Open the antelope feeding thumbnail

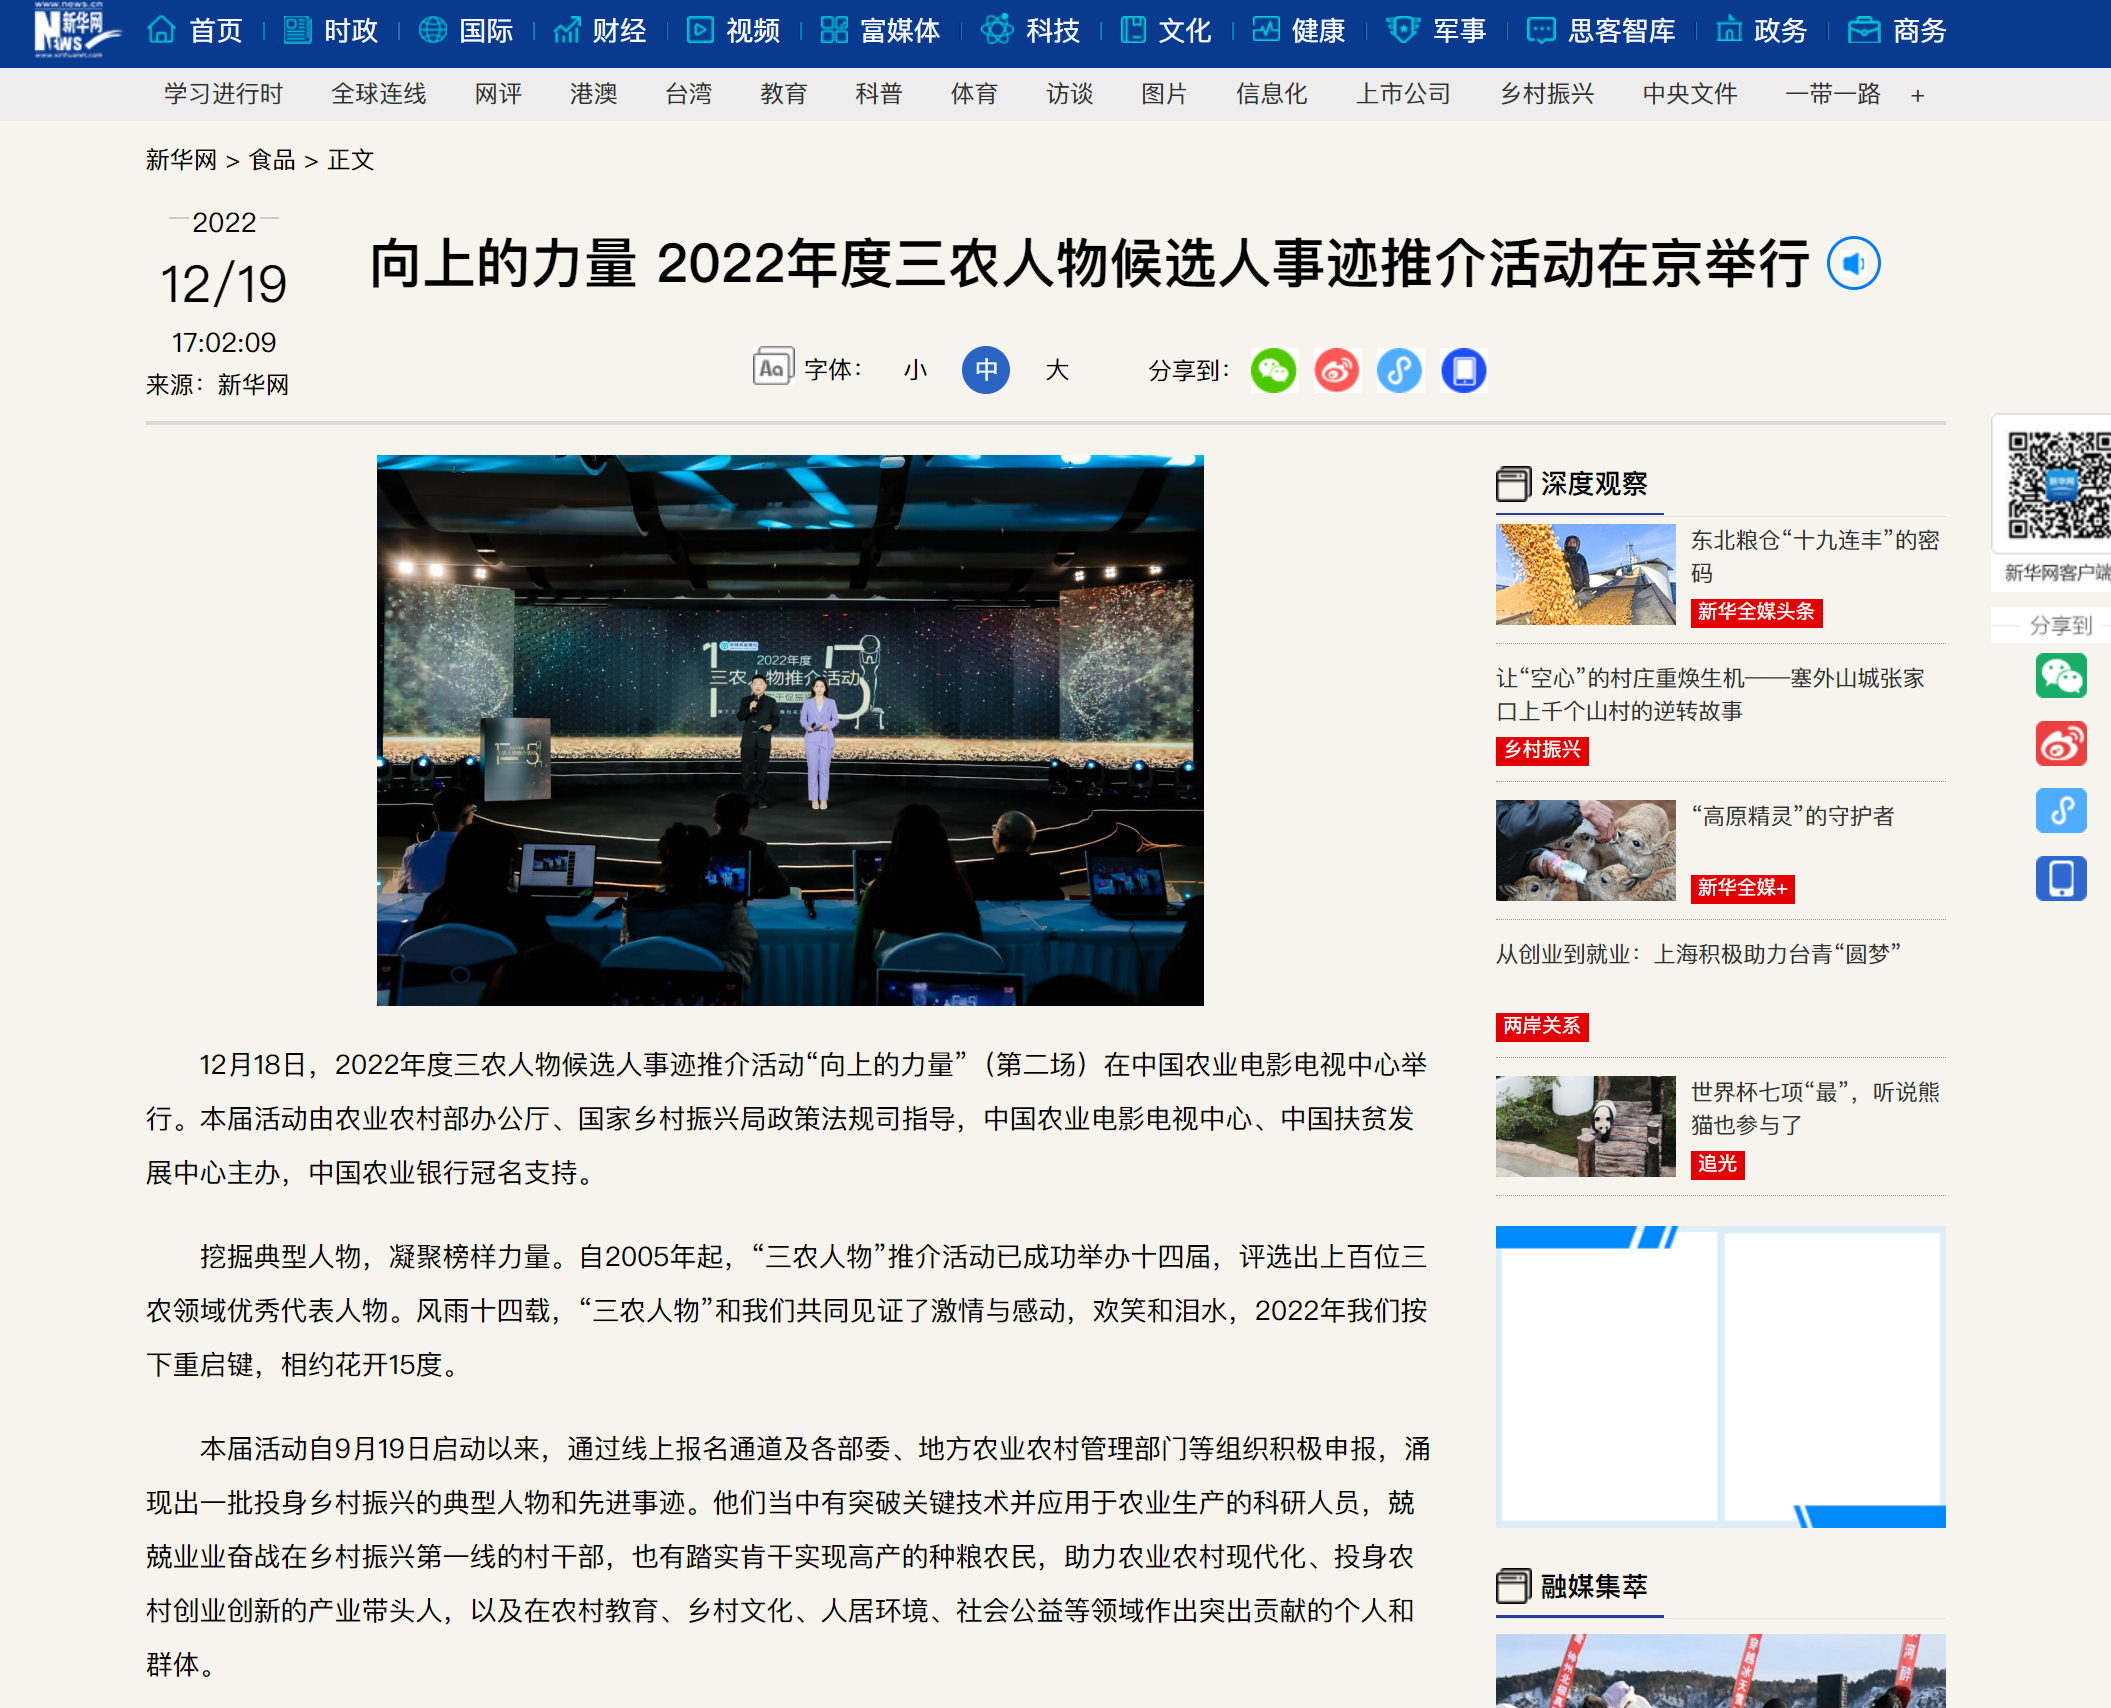(1585, 850)
